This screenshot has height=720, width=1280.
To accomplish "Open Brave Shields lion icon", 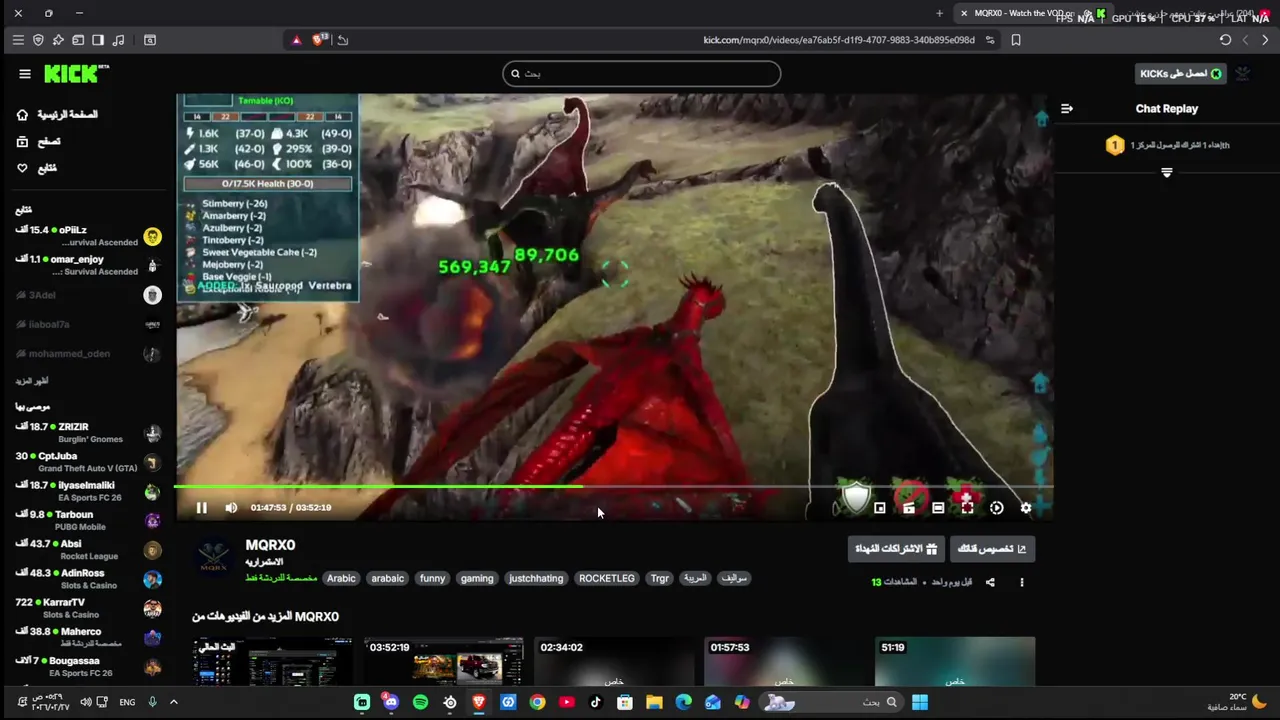I will (x=319, y=40).
